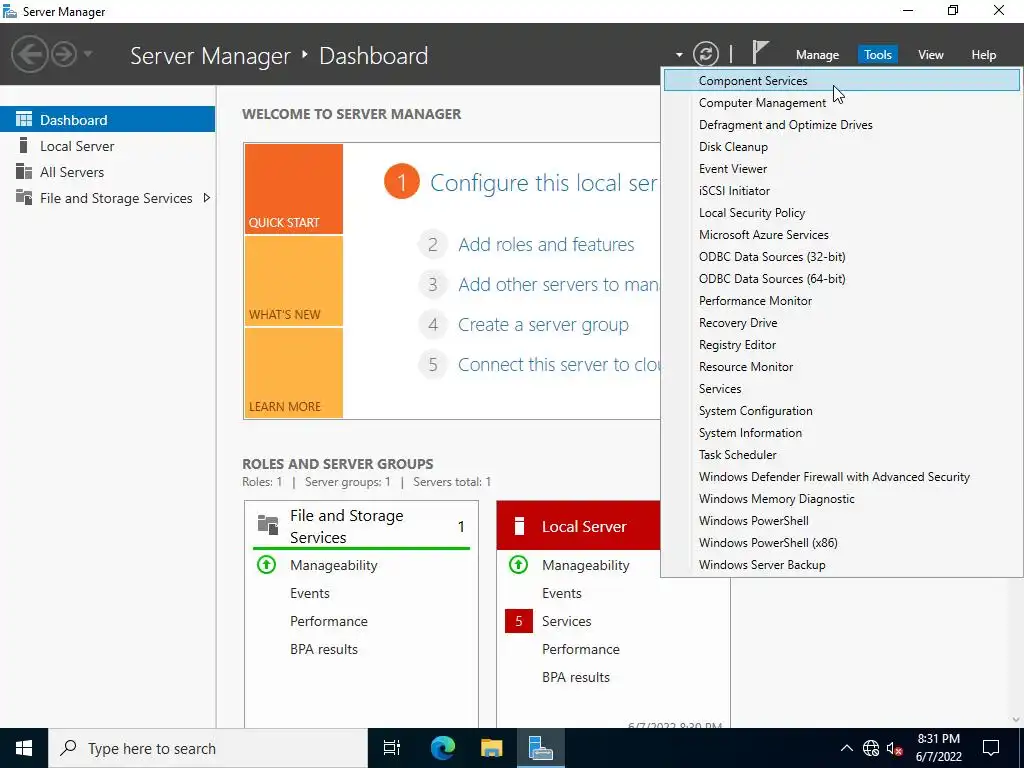Click the Windows Start button
The width and height of the screenshot is (1024, 768).
pyautogui.click(x=24, y=748)
